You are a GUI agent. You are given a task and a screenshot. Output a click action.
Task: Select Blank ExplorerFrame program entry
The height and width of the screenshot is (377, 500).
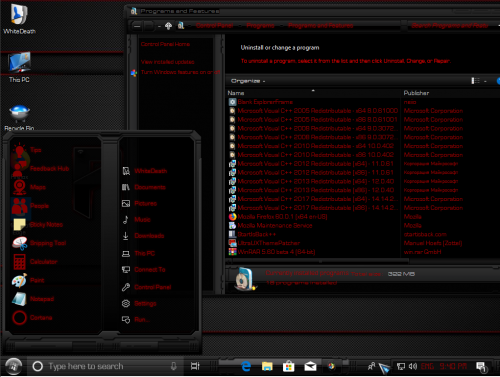261,102
